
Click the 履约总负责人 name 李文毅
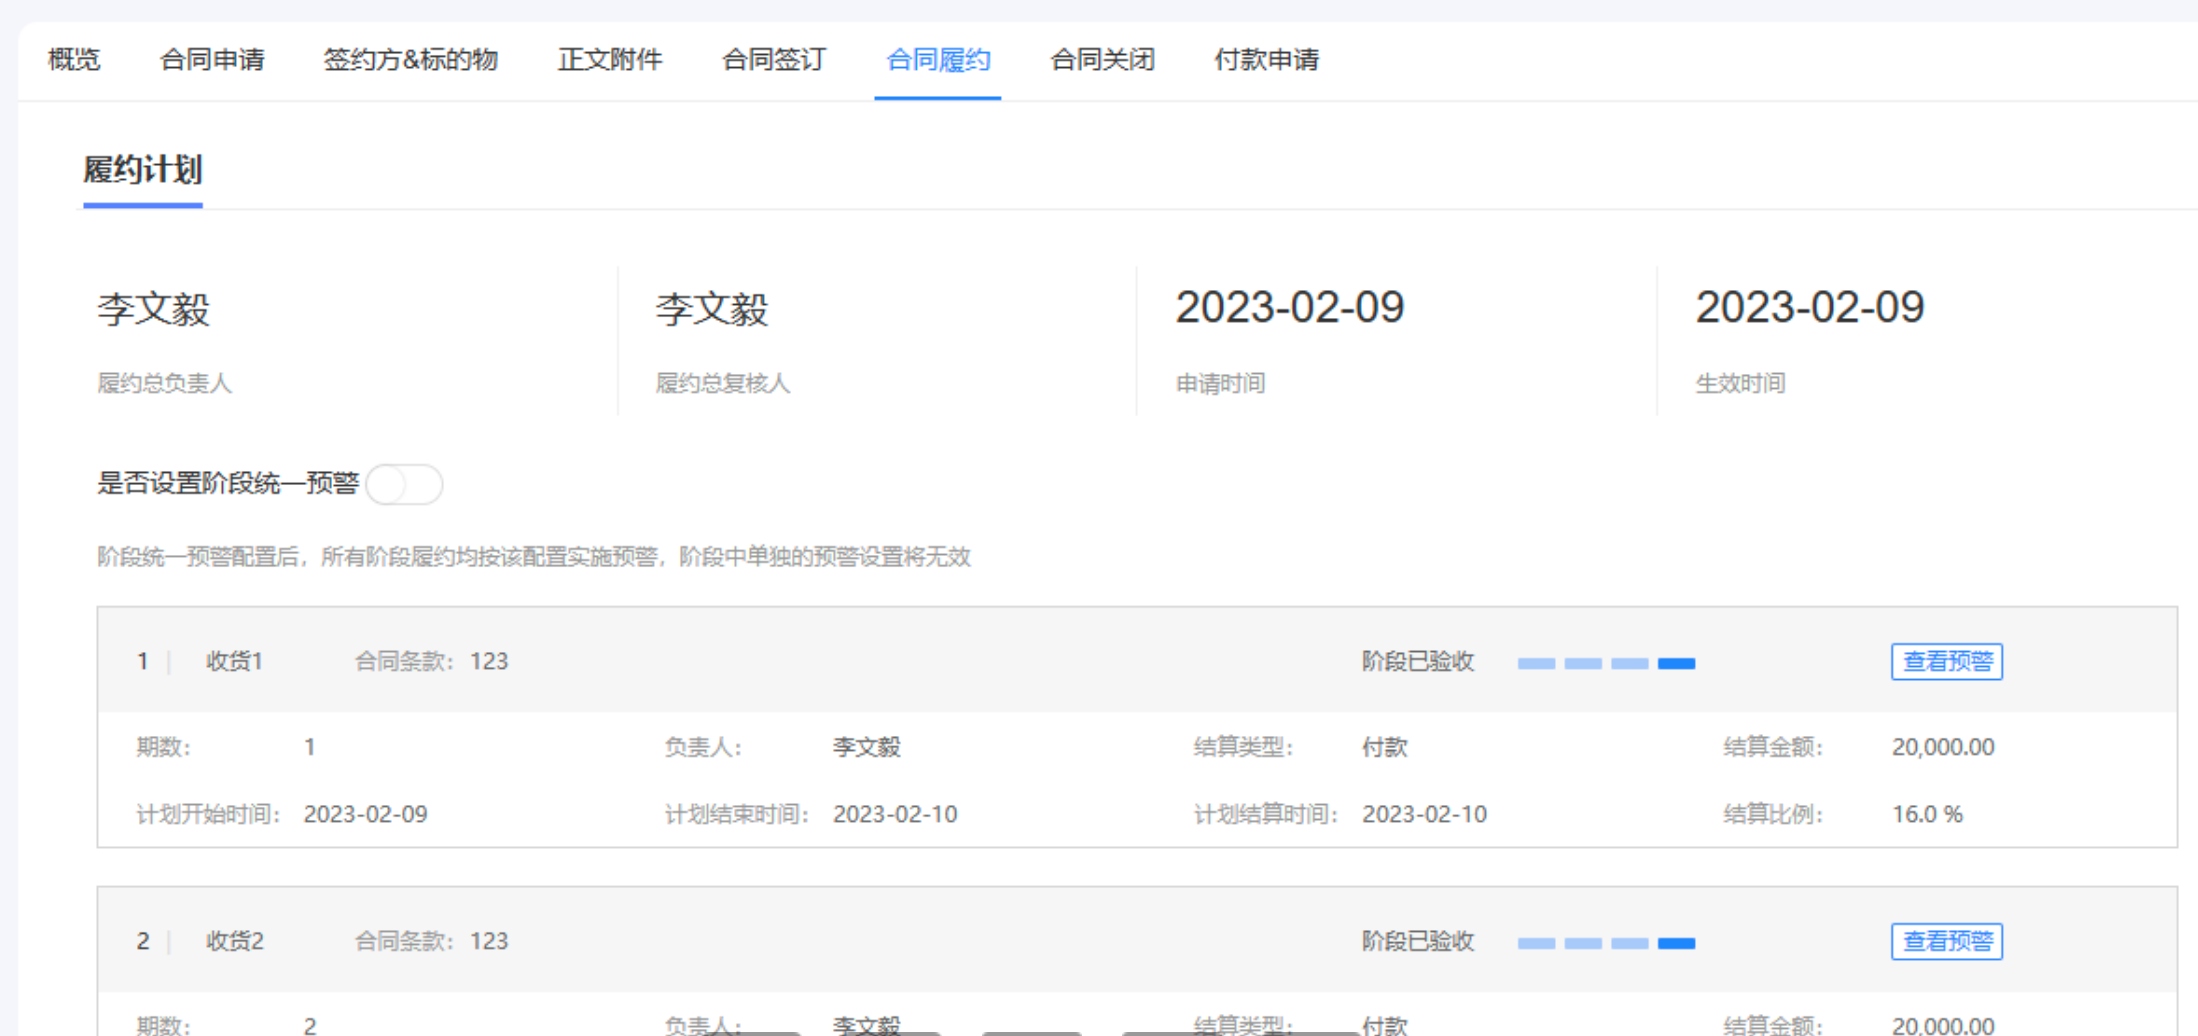pos(154,309)
